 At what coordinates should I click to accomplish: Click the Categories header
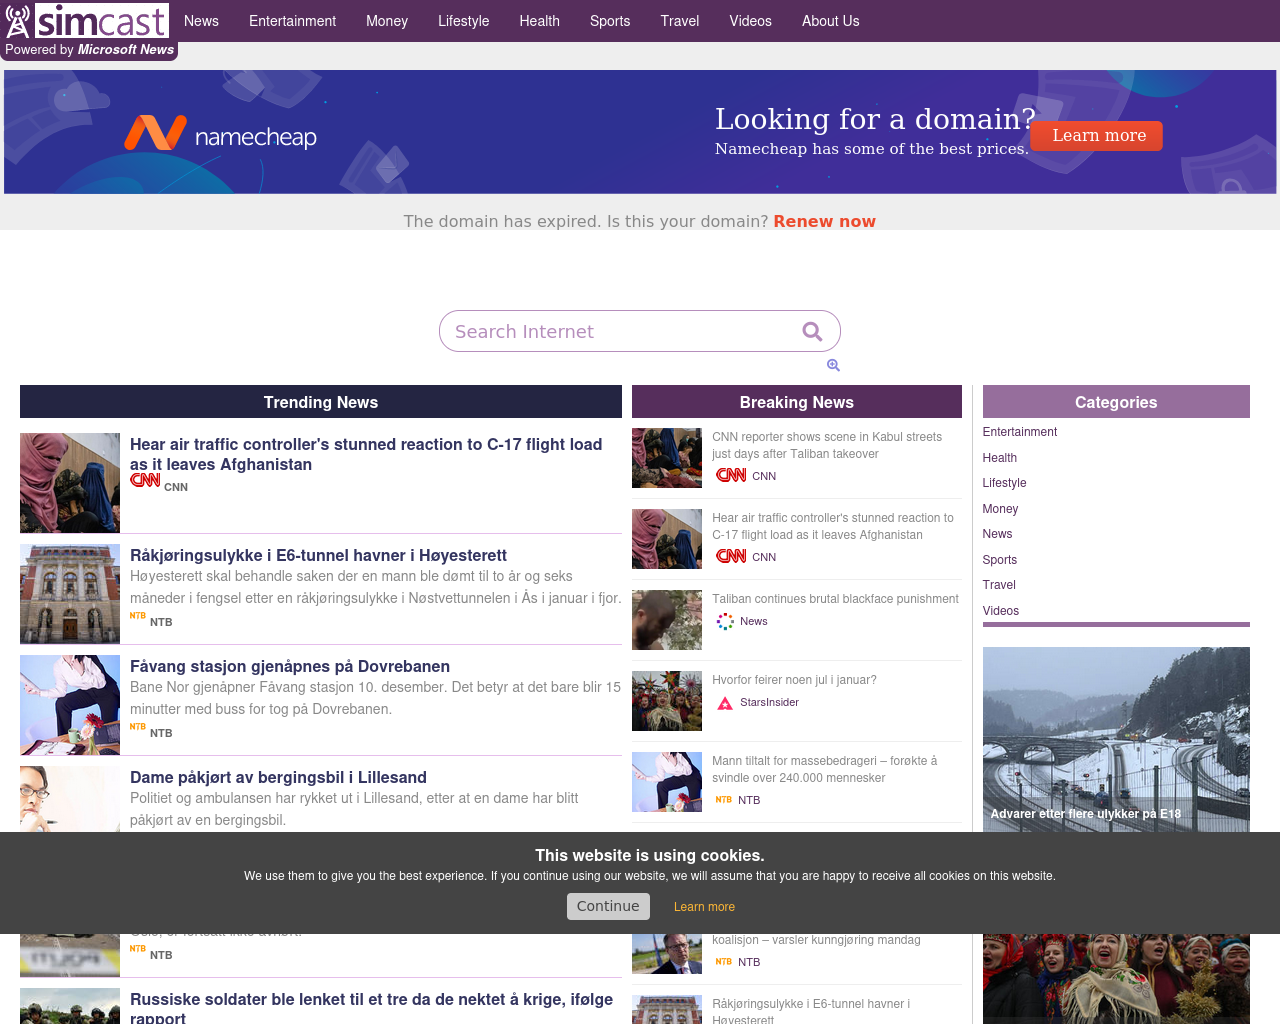[x=1116, y=402]
